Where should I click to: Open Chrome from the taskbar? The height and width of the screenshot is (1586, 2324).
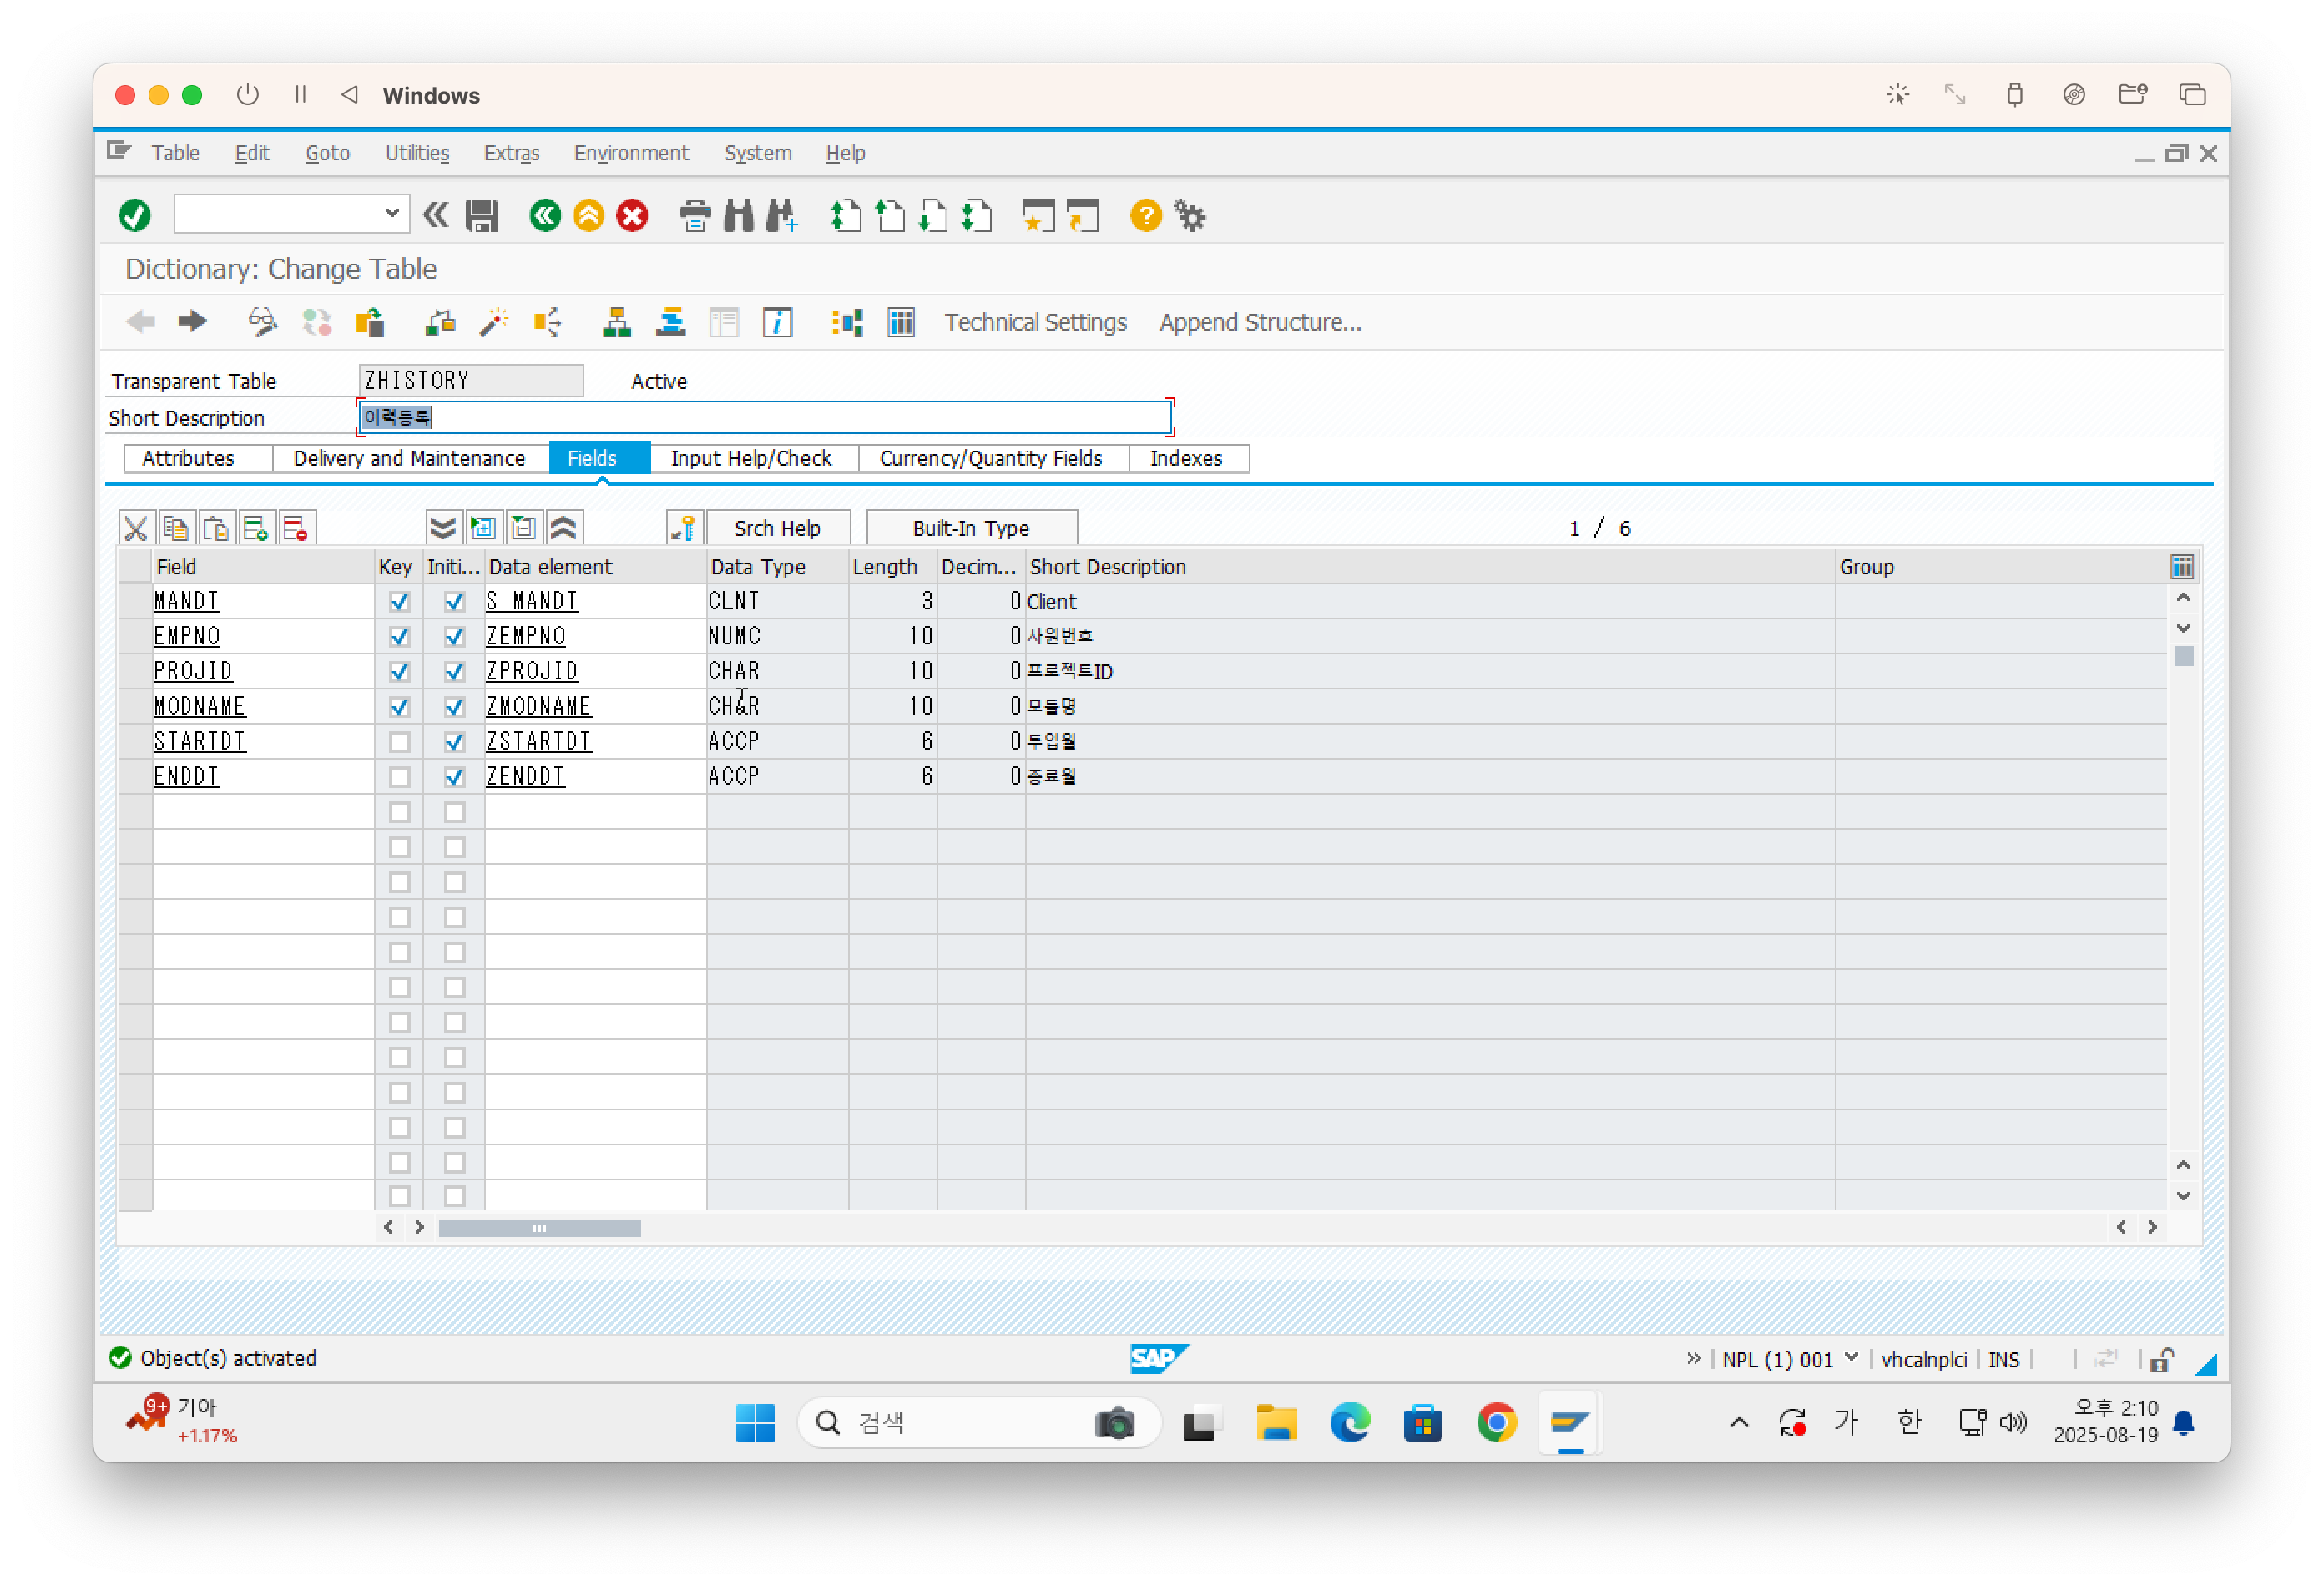point(1496,1422)
